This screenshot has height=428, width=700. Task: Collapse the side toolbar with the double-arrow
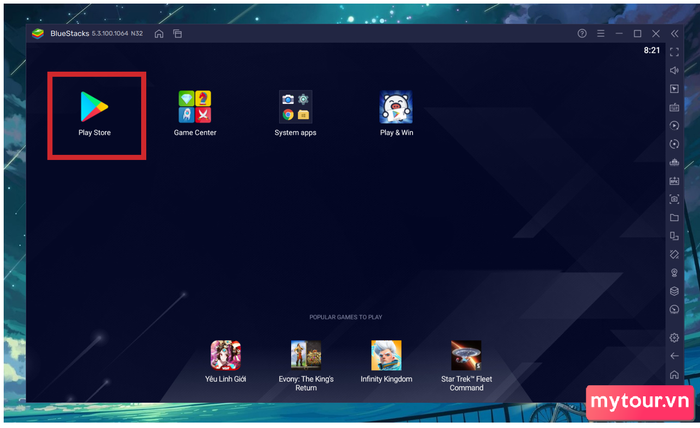(x=674, y=33)
